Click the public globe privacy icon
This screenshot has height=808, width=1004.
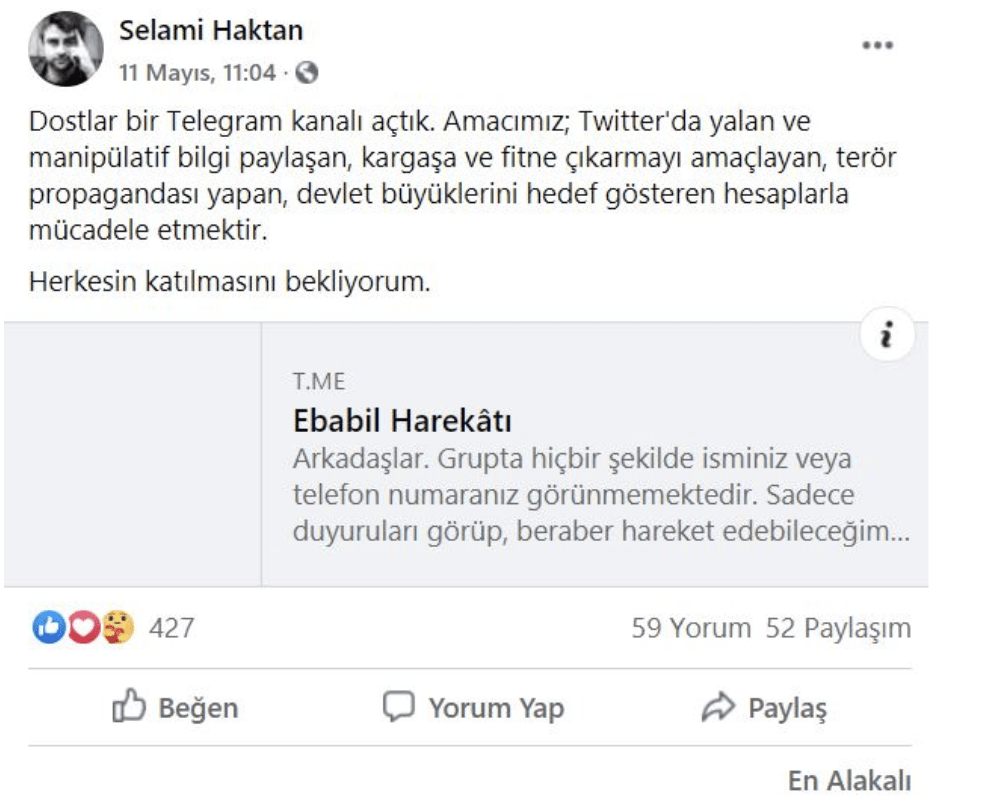pos(308,73)
